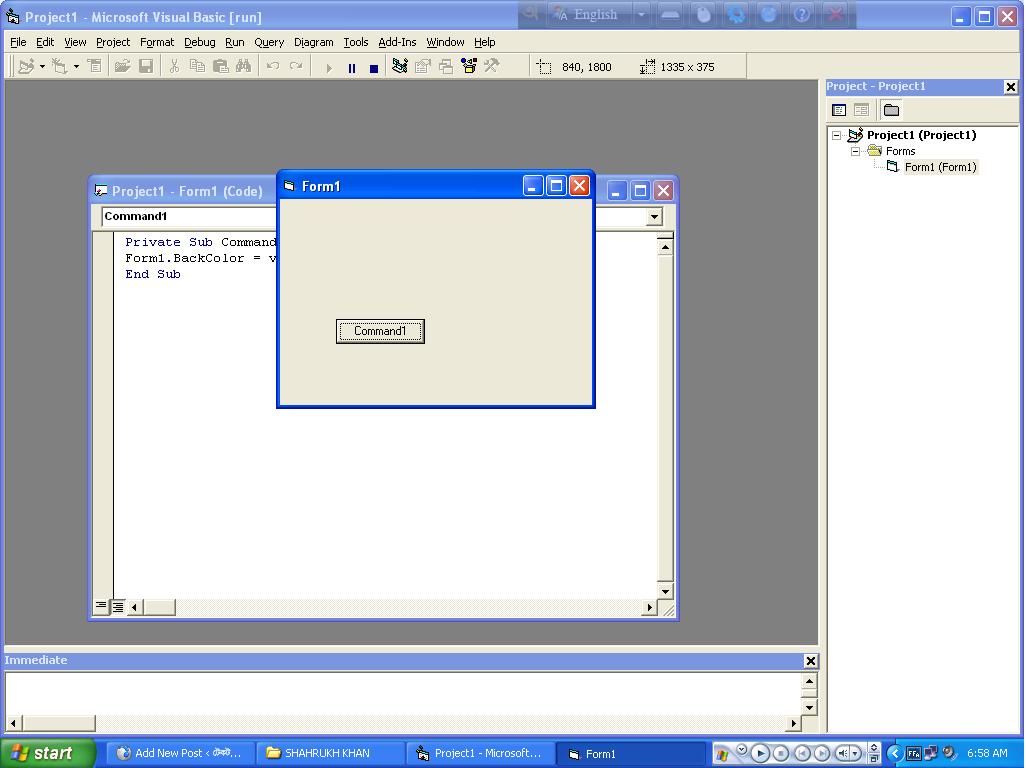The image size is (1026, 768).
Task: Click View Code icon in Project panel
Action: (x=839, y=110)
